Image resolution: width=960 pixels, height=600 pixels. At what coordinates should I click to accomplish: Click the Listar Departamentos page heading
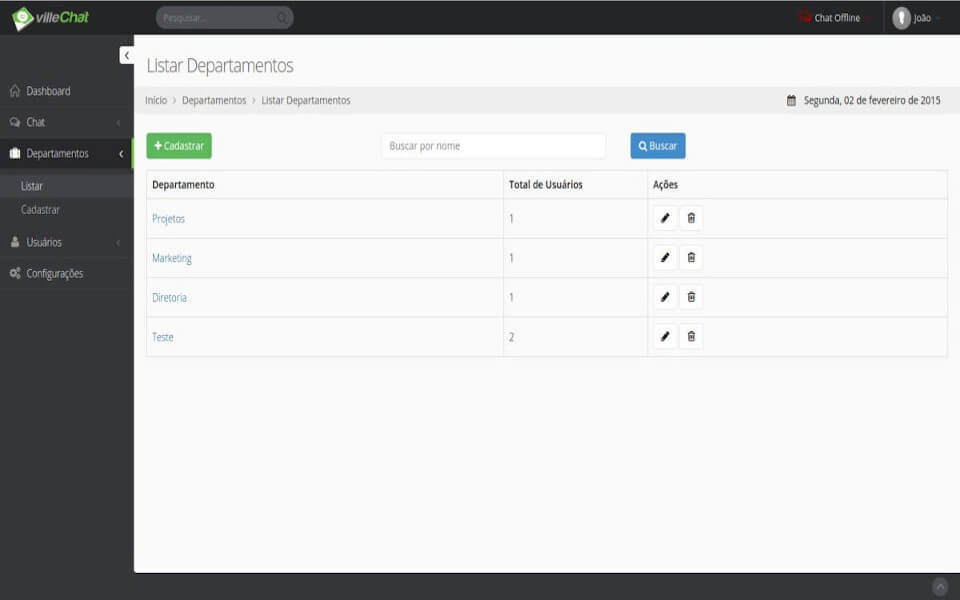point(220,66)
